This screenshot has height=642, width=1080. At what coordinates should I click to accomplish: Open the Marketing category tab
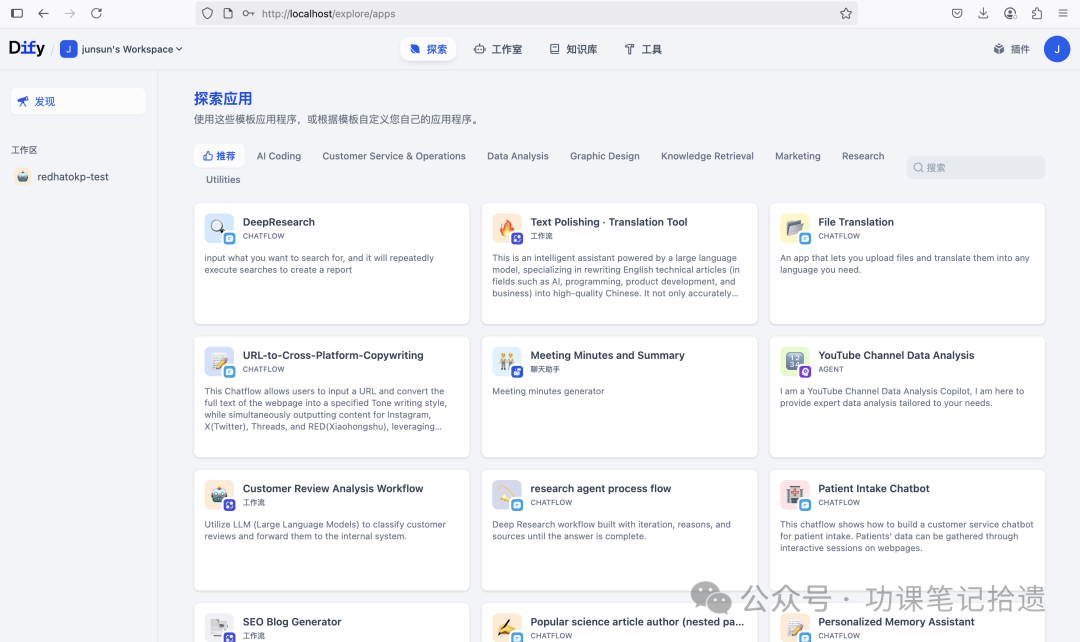[797, 155]
